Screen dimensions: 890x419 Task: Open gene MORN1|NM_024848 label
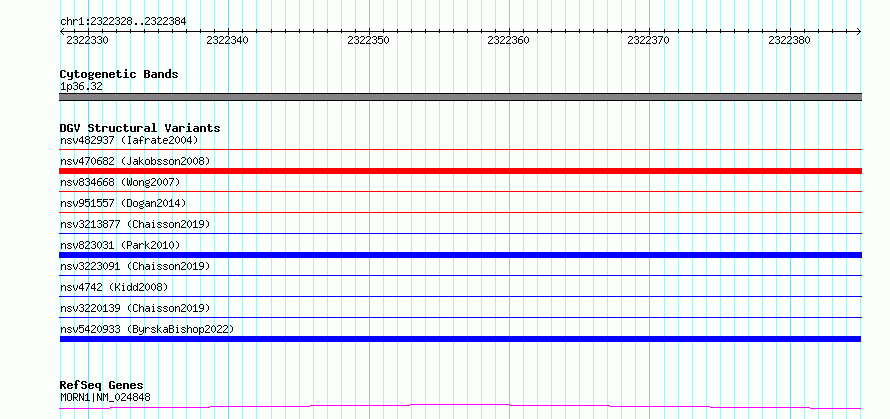pos(106,397)
